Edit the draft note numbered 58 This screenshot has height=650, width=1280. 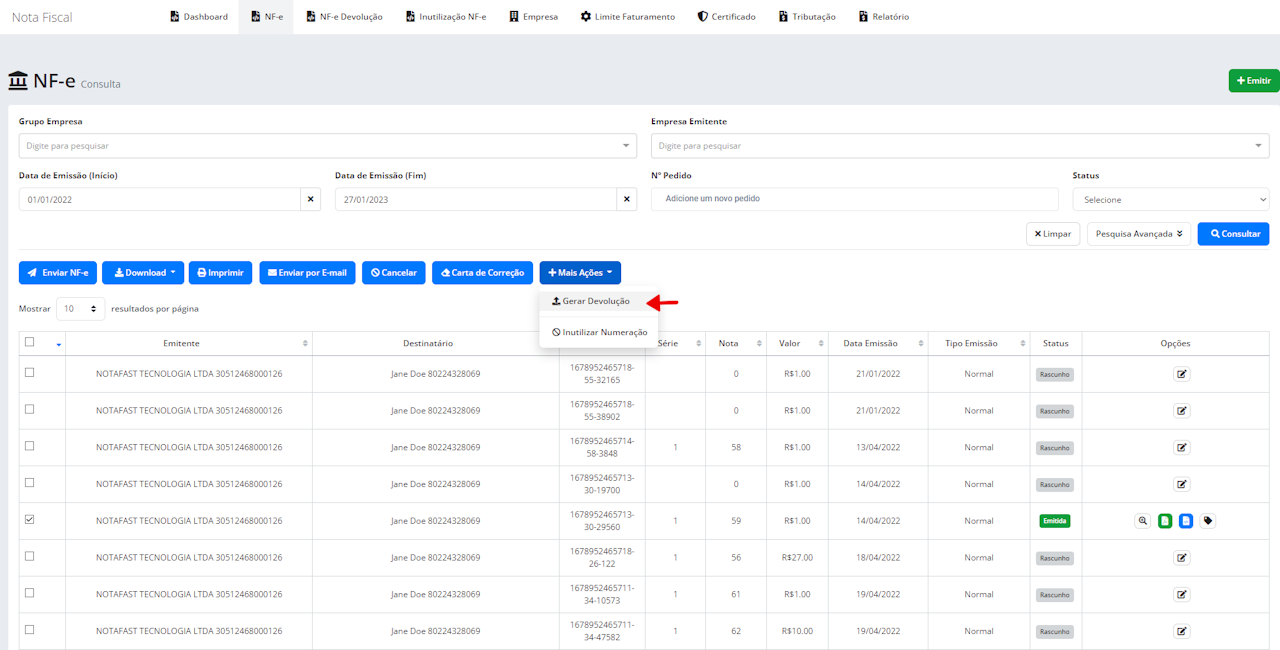coord(1182,447)
